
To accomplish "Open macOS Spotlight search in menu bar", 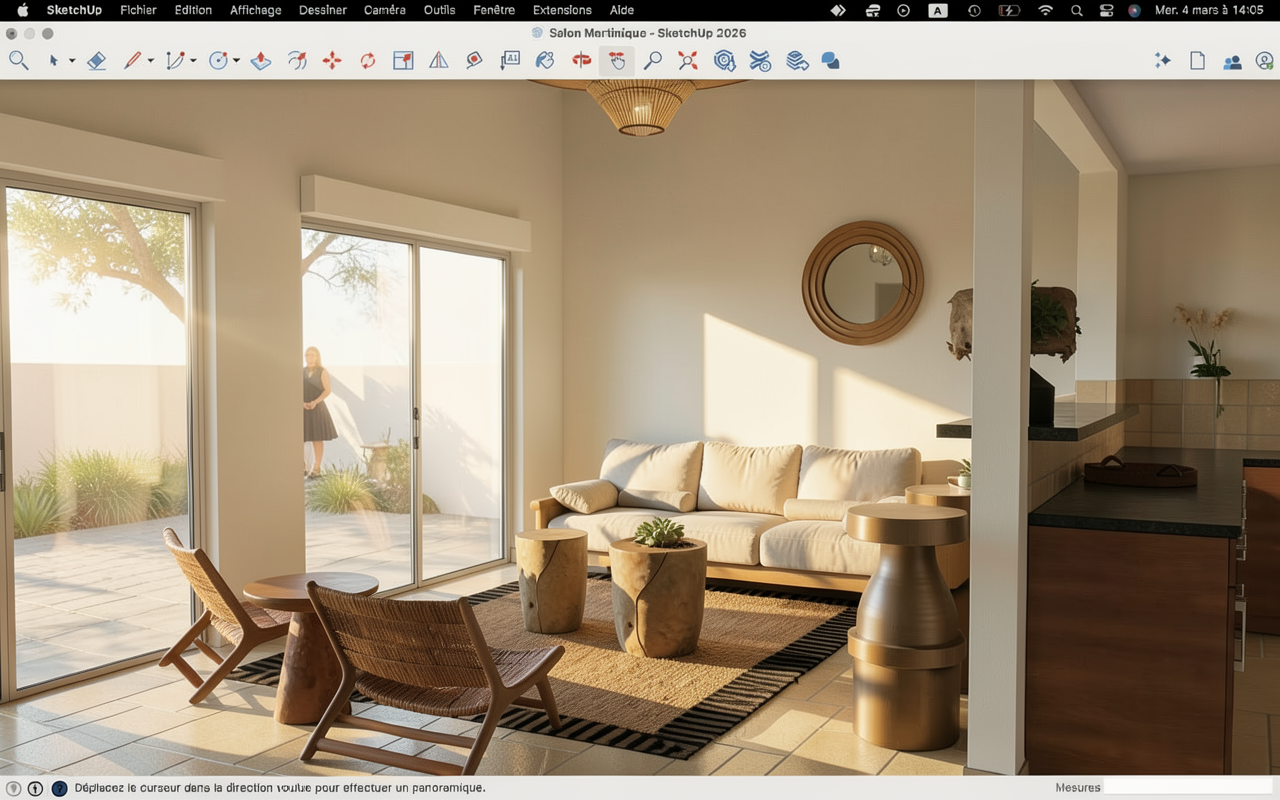I will pos(1076,10).
